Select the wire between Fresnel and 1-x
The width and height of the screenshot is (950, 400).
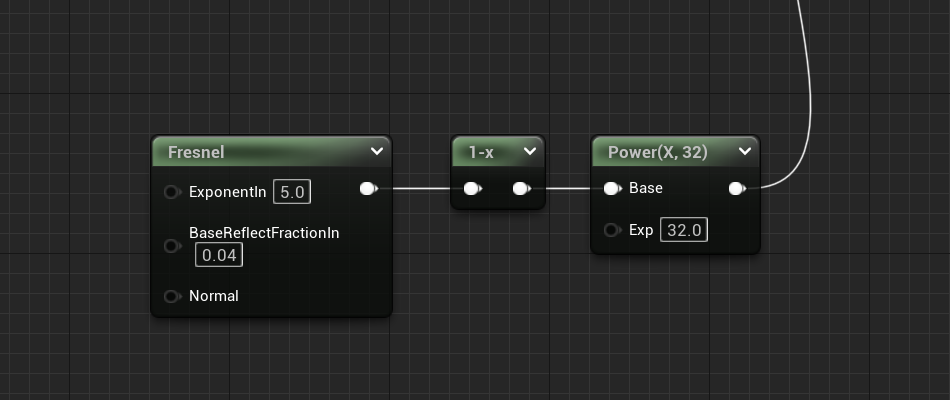point(421,188)
